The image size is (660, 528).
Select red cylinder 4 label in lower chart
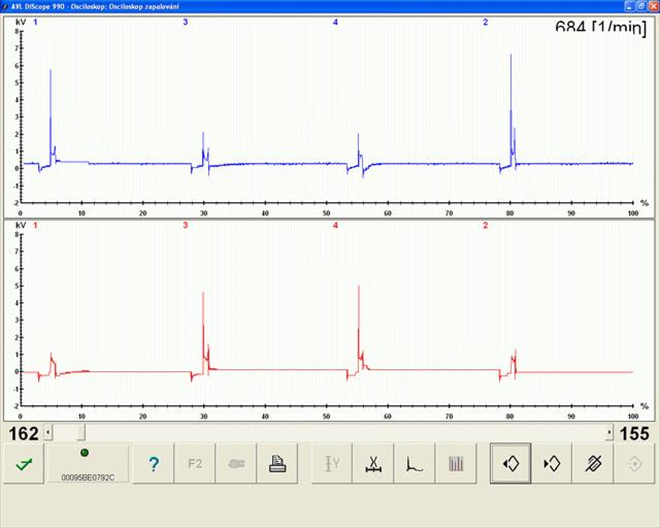(335, 226)
